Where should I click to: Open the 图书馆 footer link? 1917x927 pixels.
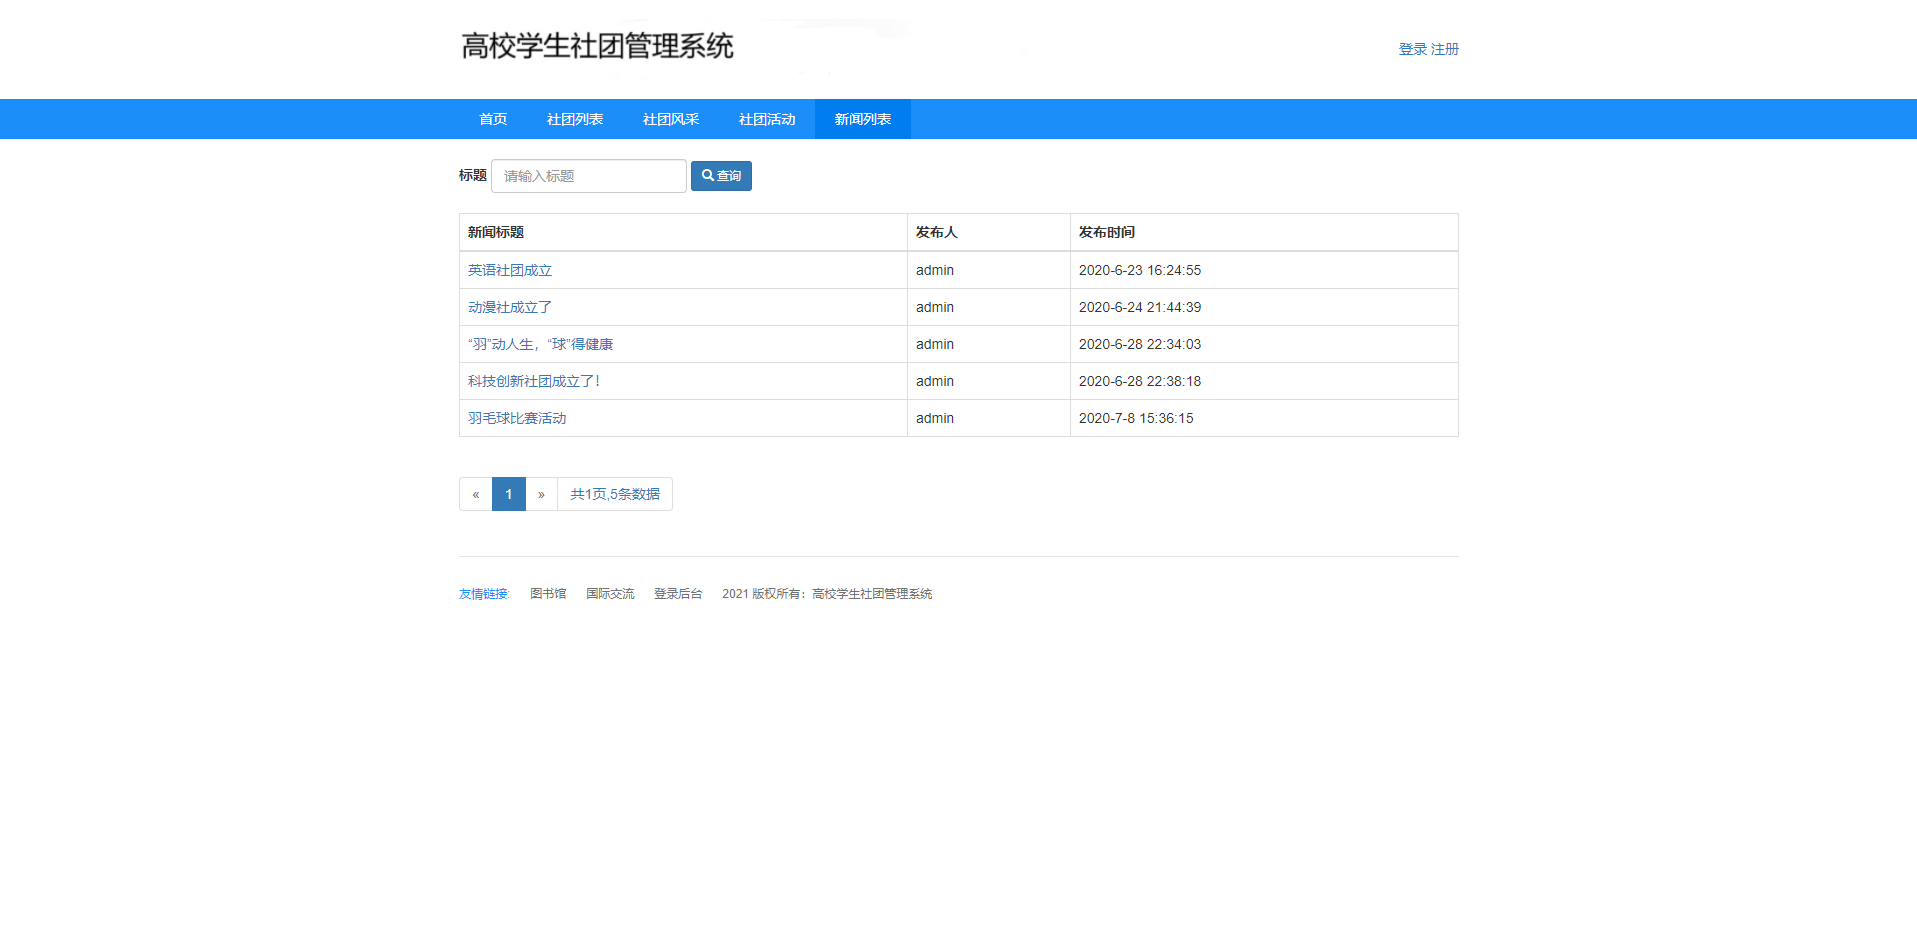pos(548,594)
